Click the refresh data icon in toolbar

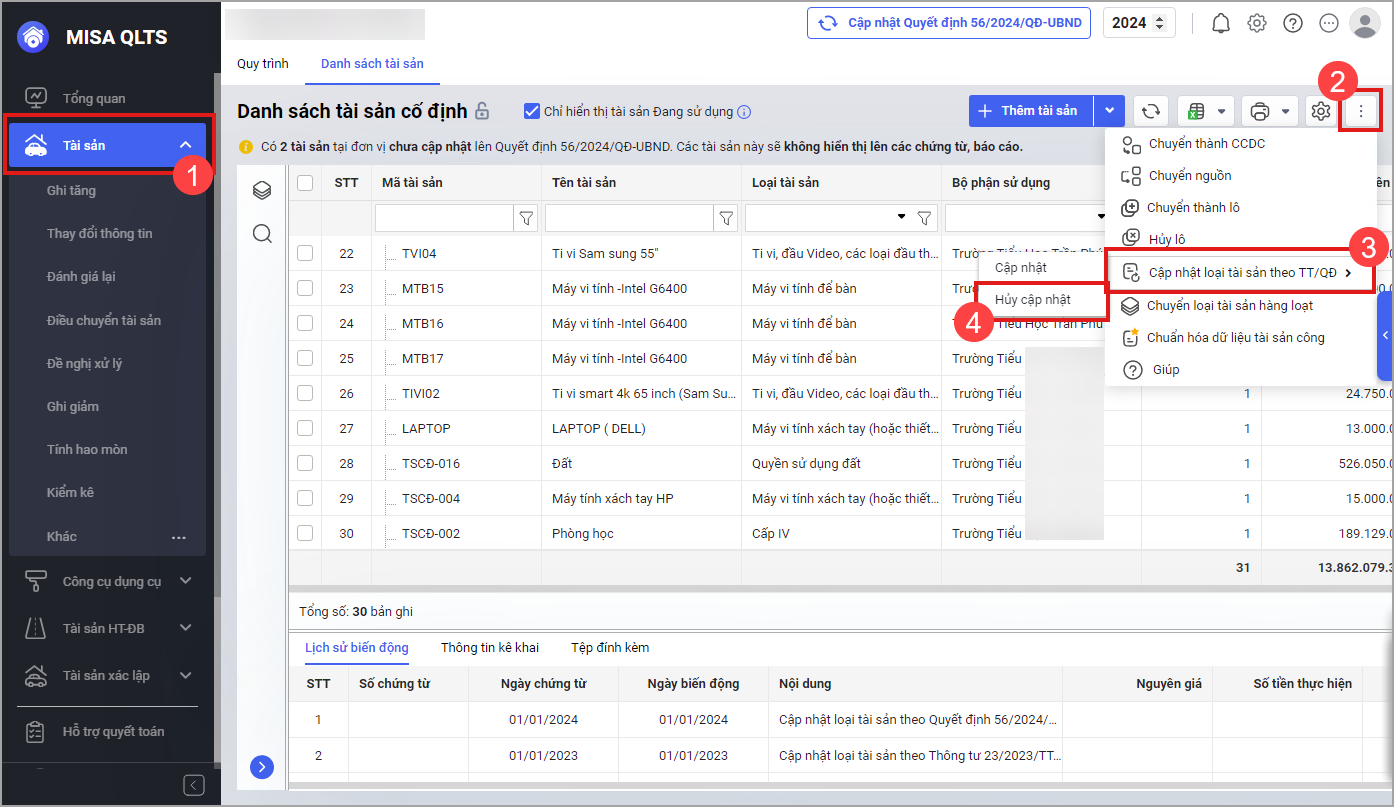click(x=1151, y=111)
